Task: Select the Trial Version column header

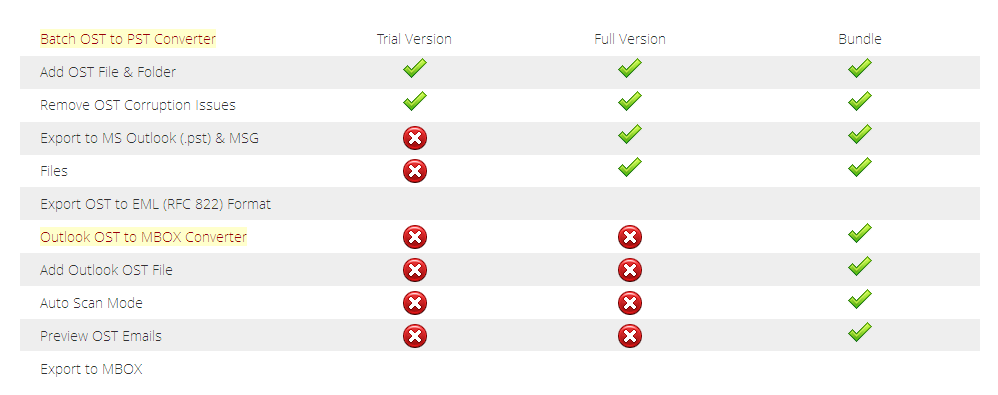Action: tap(414, 39)
